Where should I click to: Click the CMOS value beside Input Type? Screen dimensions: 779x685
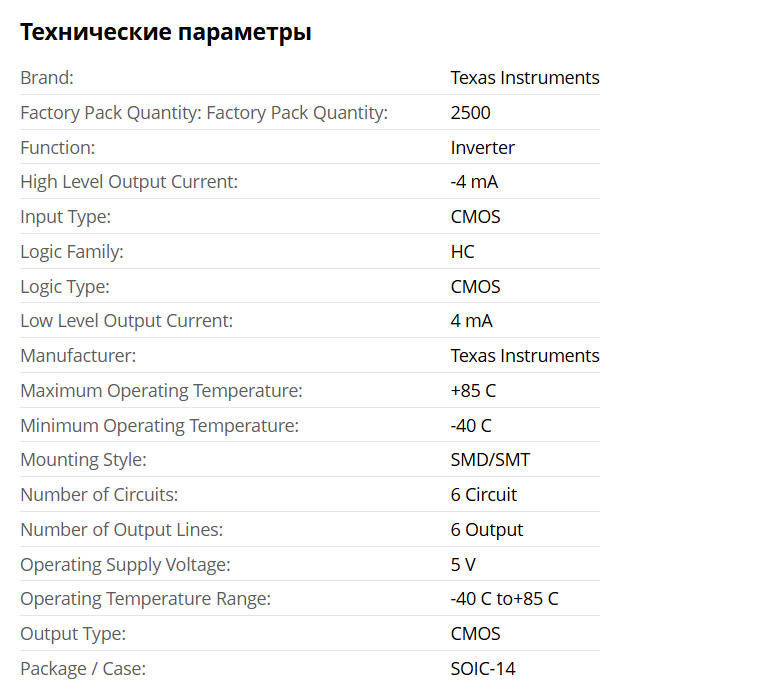[475, 217]
